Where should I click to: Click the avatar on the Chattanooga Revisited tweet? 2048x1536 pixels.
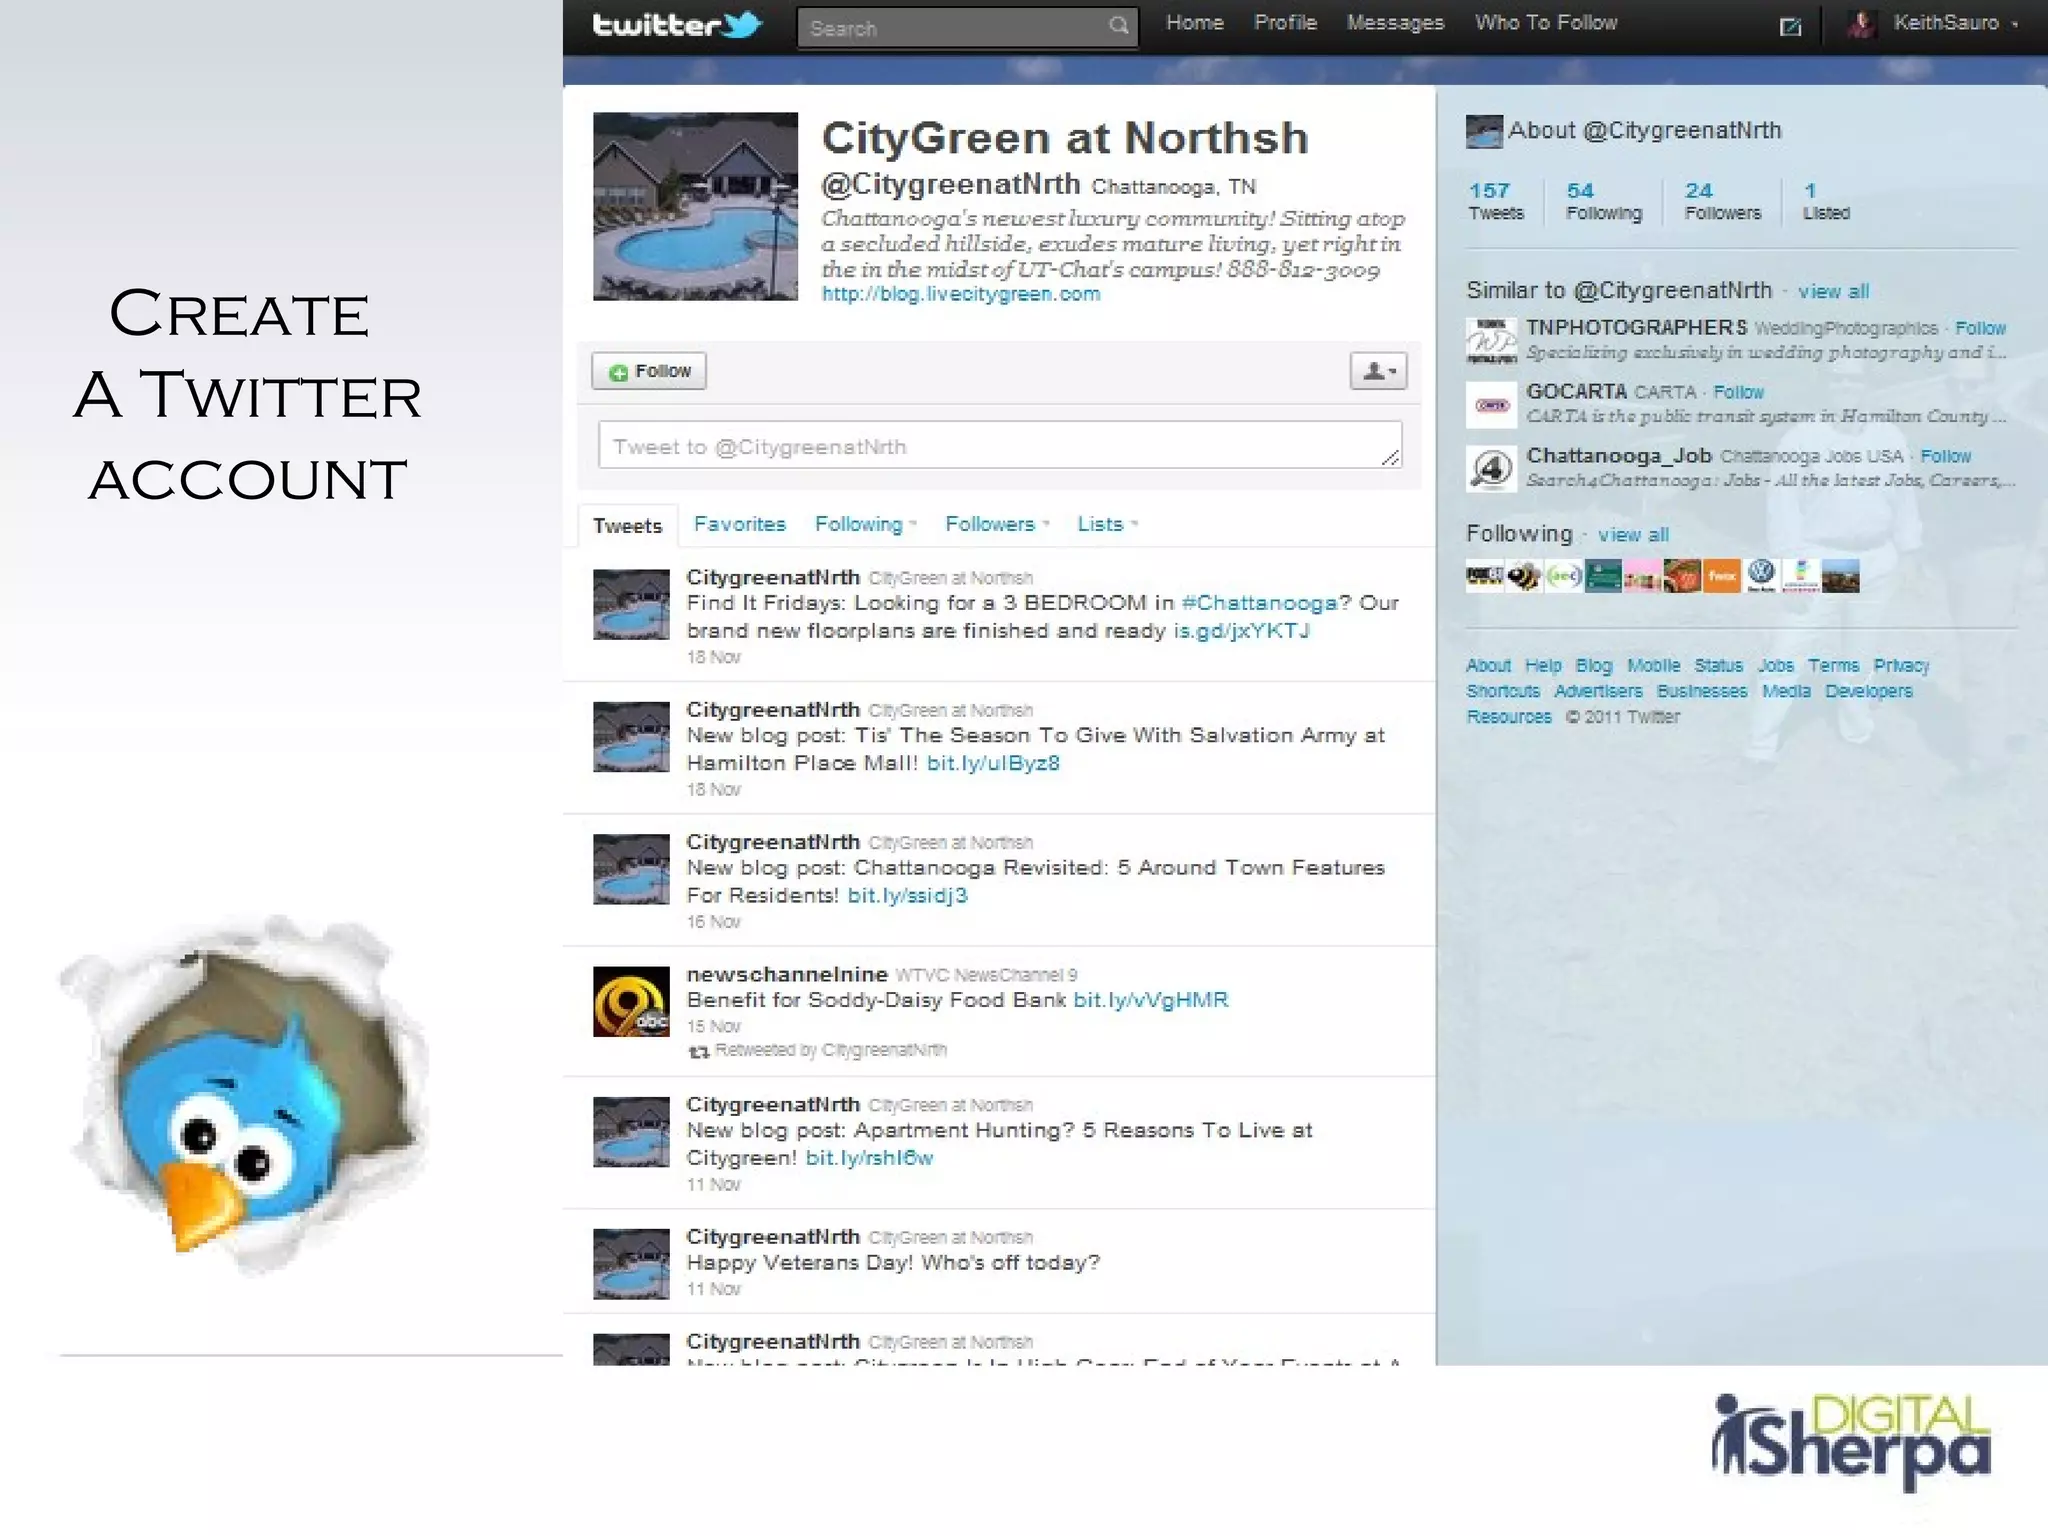(631, 869)
